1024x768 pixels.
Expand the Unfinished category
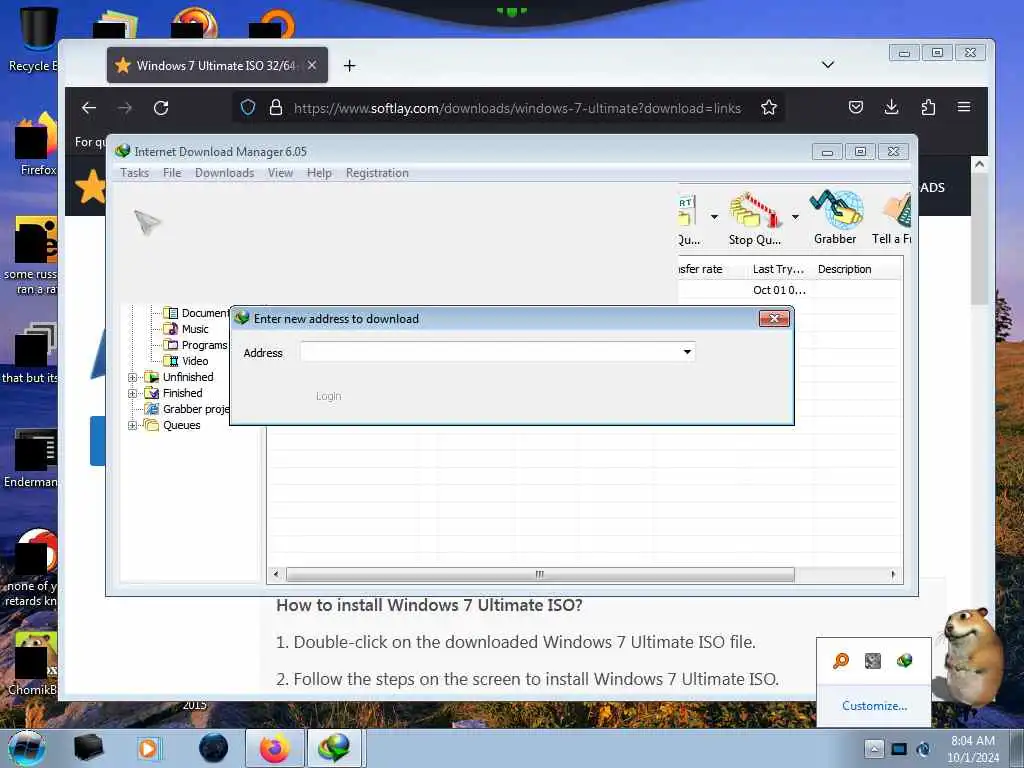133,377
